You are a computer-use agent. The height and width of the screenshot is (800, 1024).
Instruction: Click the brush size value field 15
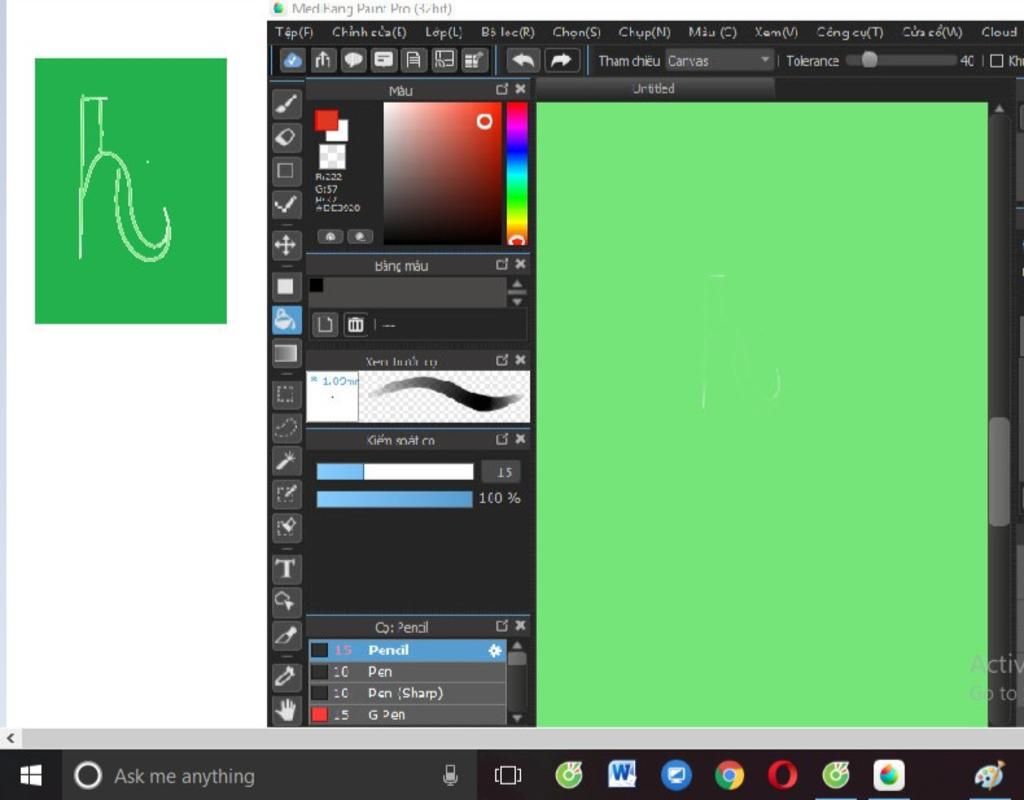click(501, 472)
